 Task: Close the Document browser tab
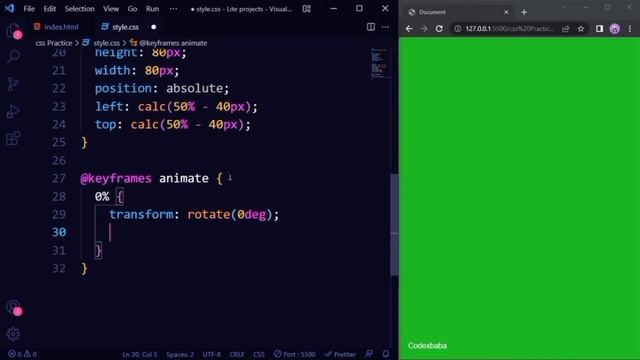[506, 12]
